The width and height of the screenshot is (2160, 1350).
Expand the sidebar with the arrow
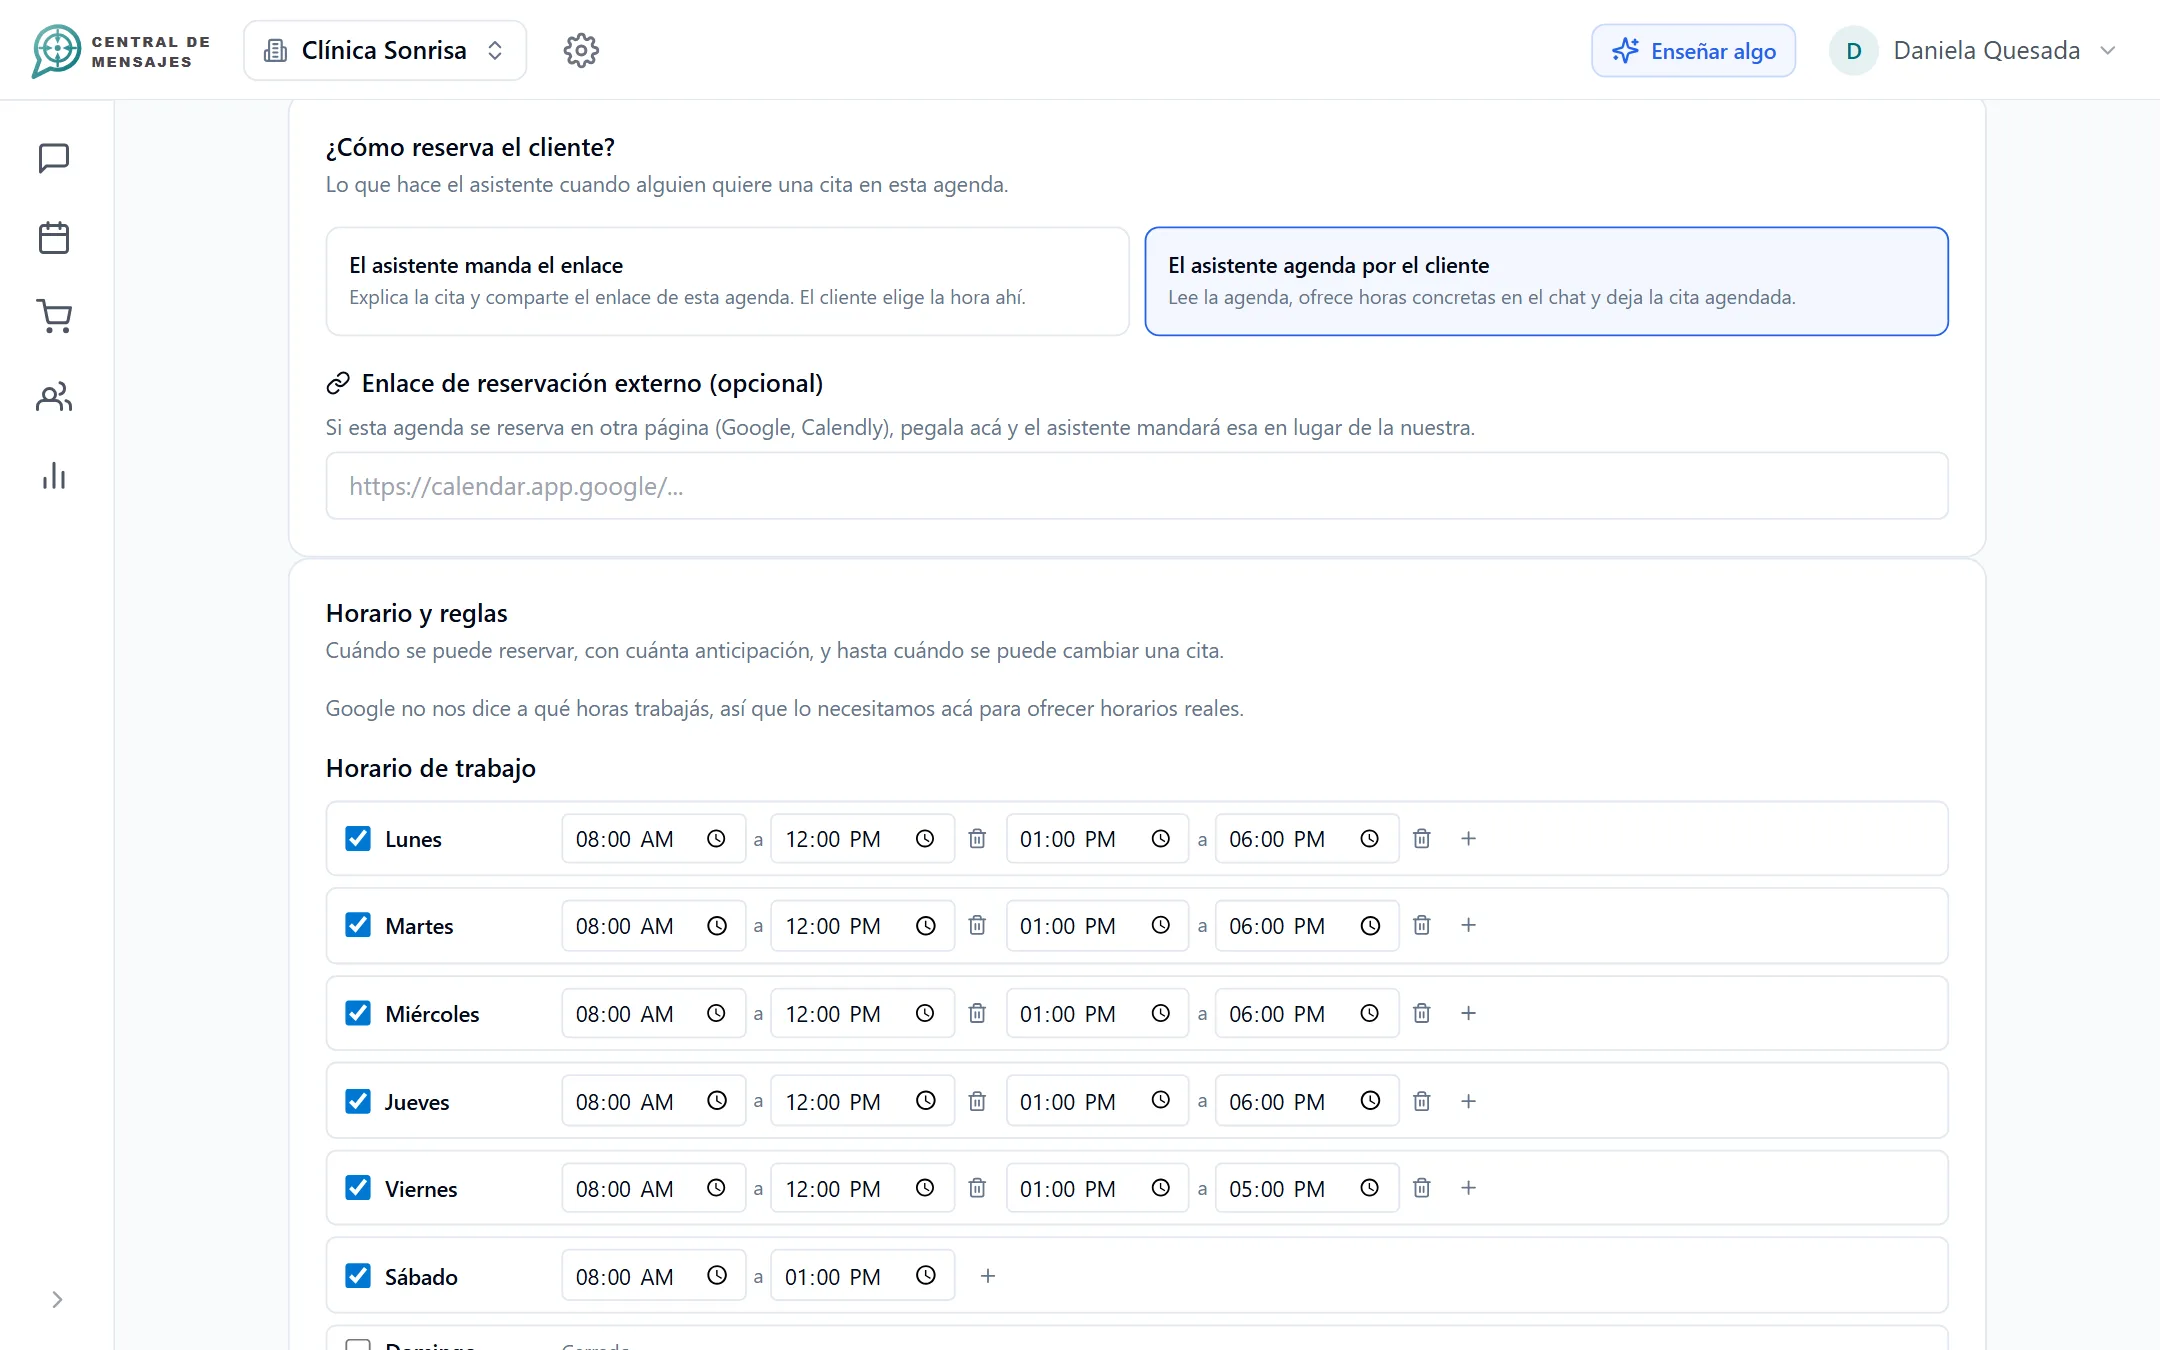pos(57,1299)
